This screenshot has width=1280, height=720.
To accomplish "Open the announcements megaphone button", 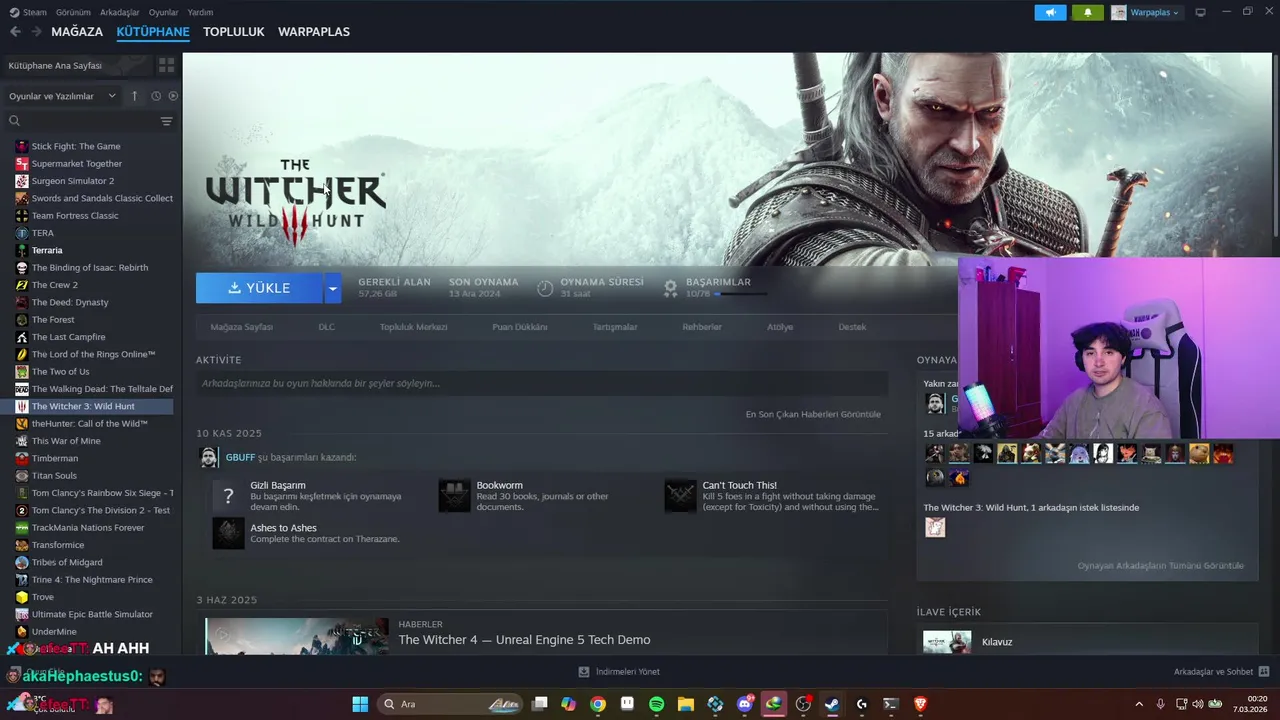I will (1050, 12).
